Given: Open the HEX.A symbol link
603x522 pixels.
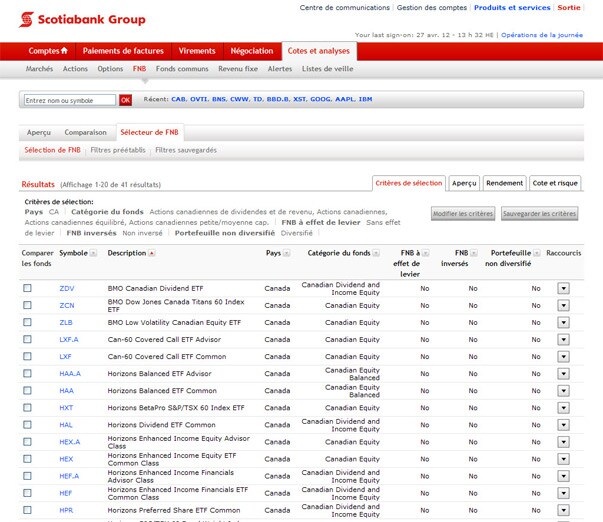Looking at the screenshot, I should [x=70, y=441].
